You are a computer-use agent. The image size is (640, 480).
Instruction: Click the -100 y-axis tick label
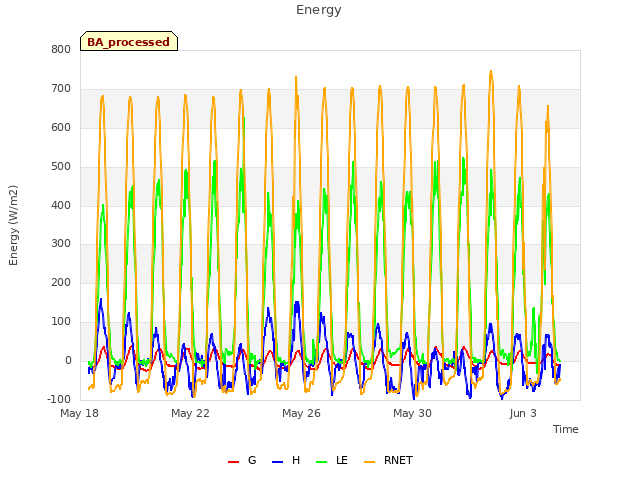[59, 399]
